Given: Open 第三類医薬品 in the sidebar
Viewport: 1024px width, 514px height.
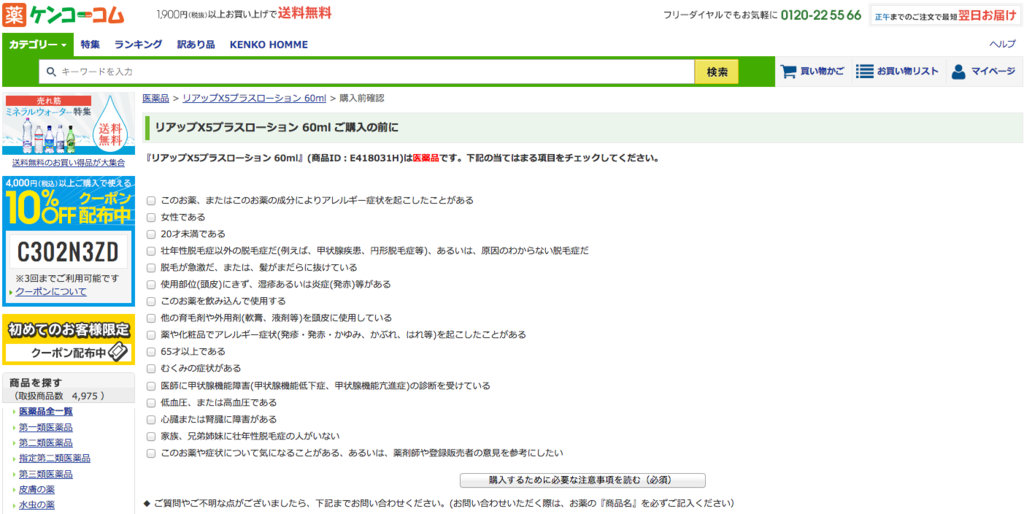Looking at the screenshot, I should 46,474.
